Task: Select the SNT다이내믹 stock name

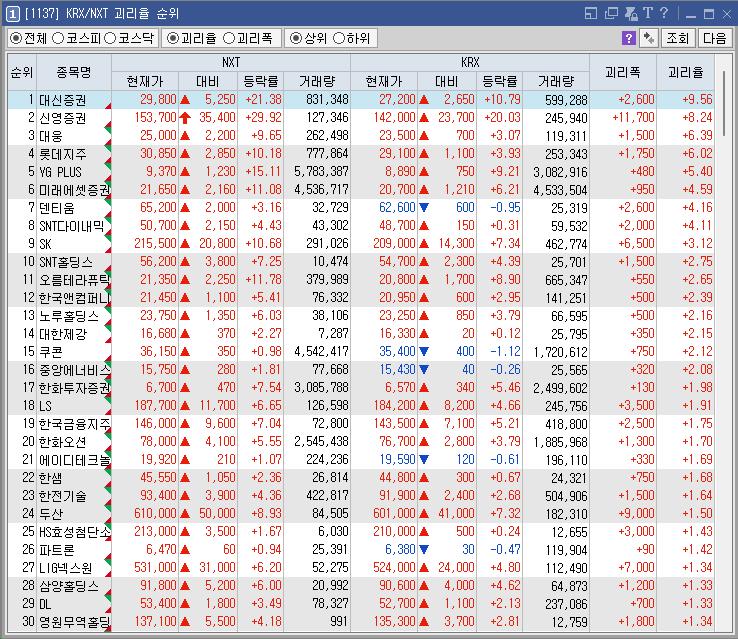Action: pyautogui.click(x=72, y=226)
